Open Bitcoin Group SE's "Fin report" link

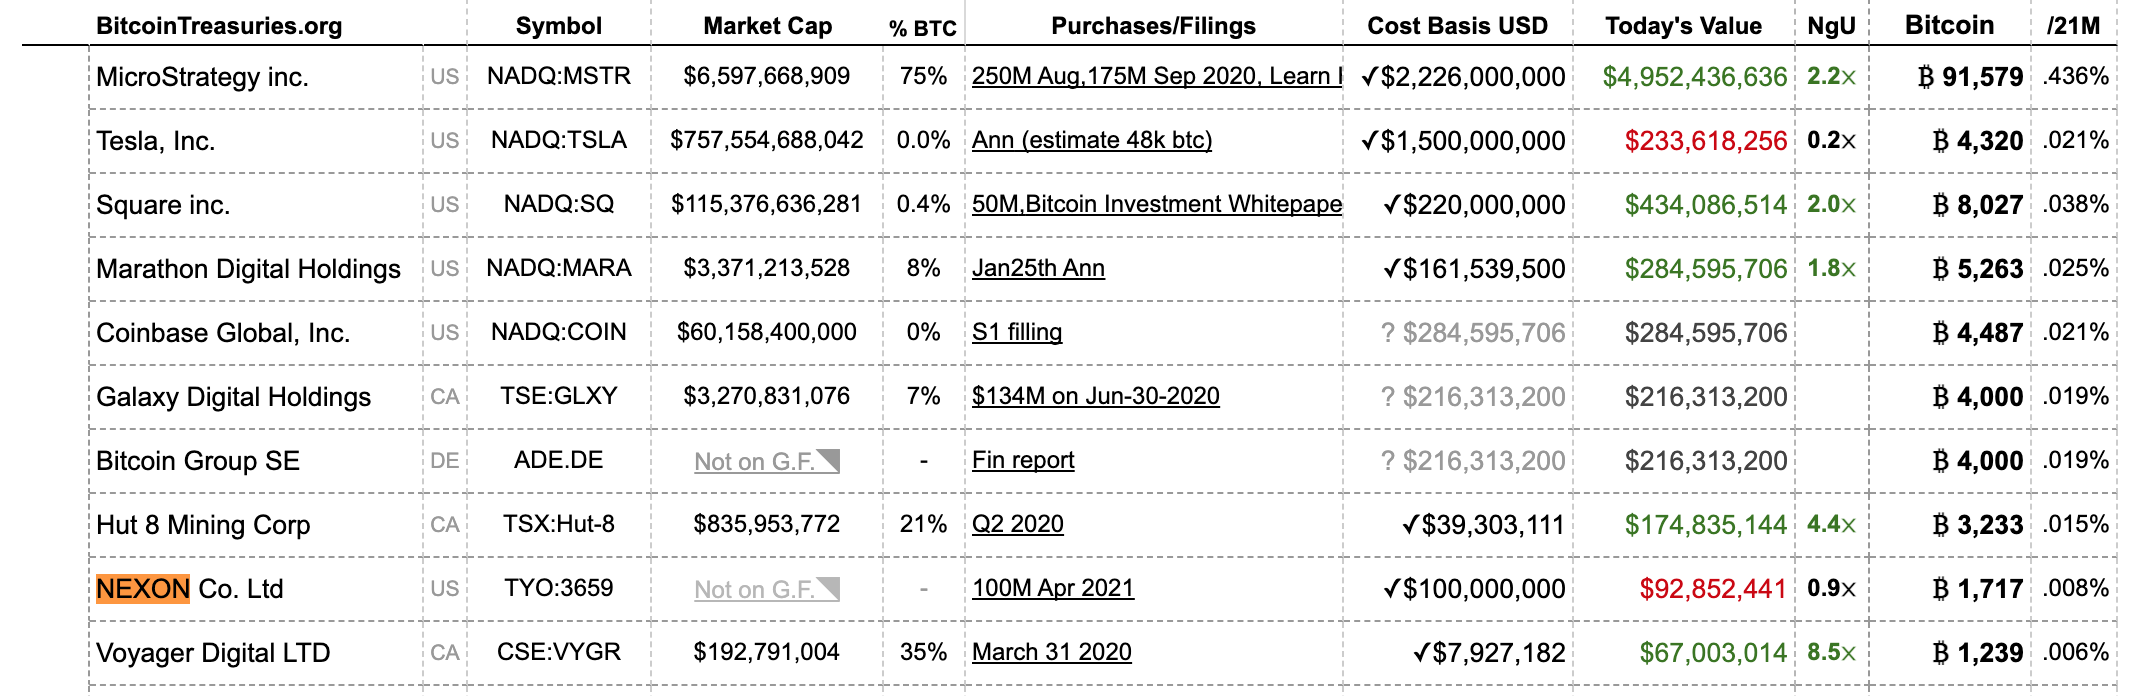(1023, 460)
